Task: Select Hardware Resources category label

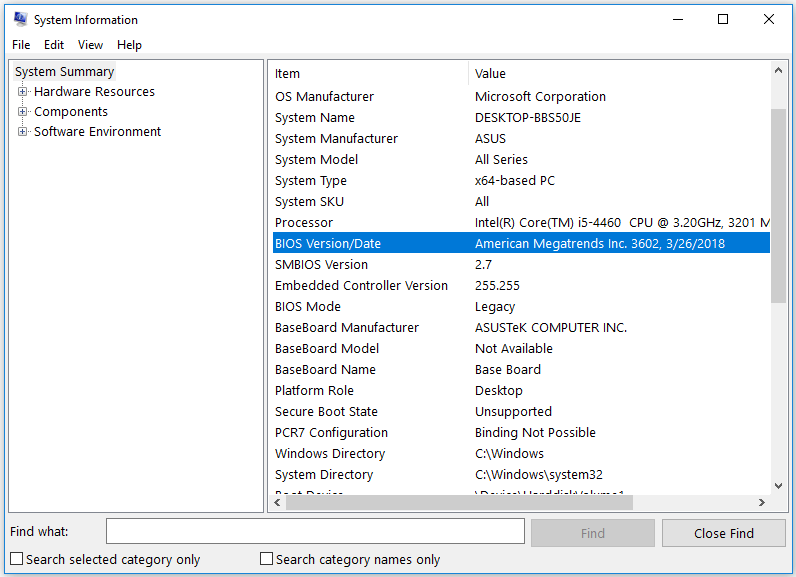Action: coord(94,92)
